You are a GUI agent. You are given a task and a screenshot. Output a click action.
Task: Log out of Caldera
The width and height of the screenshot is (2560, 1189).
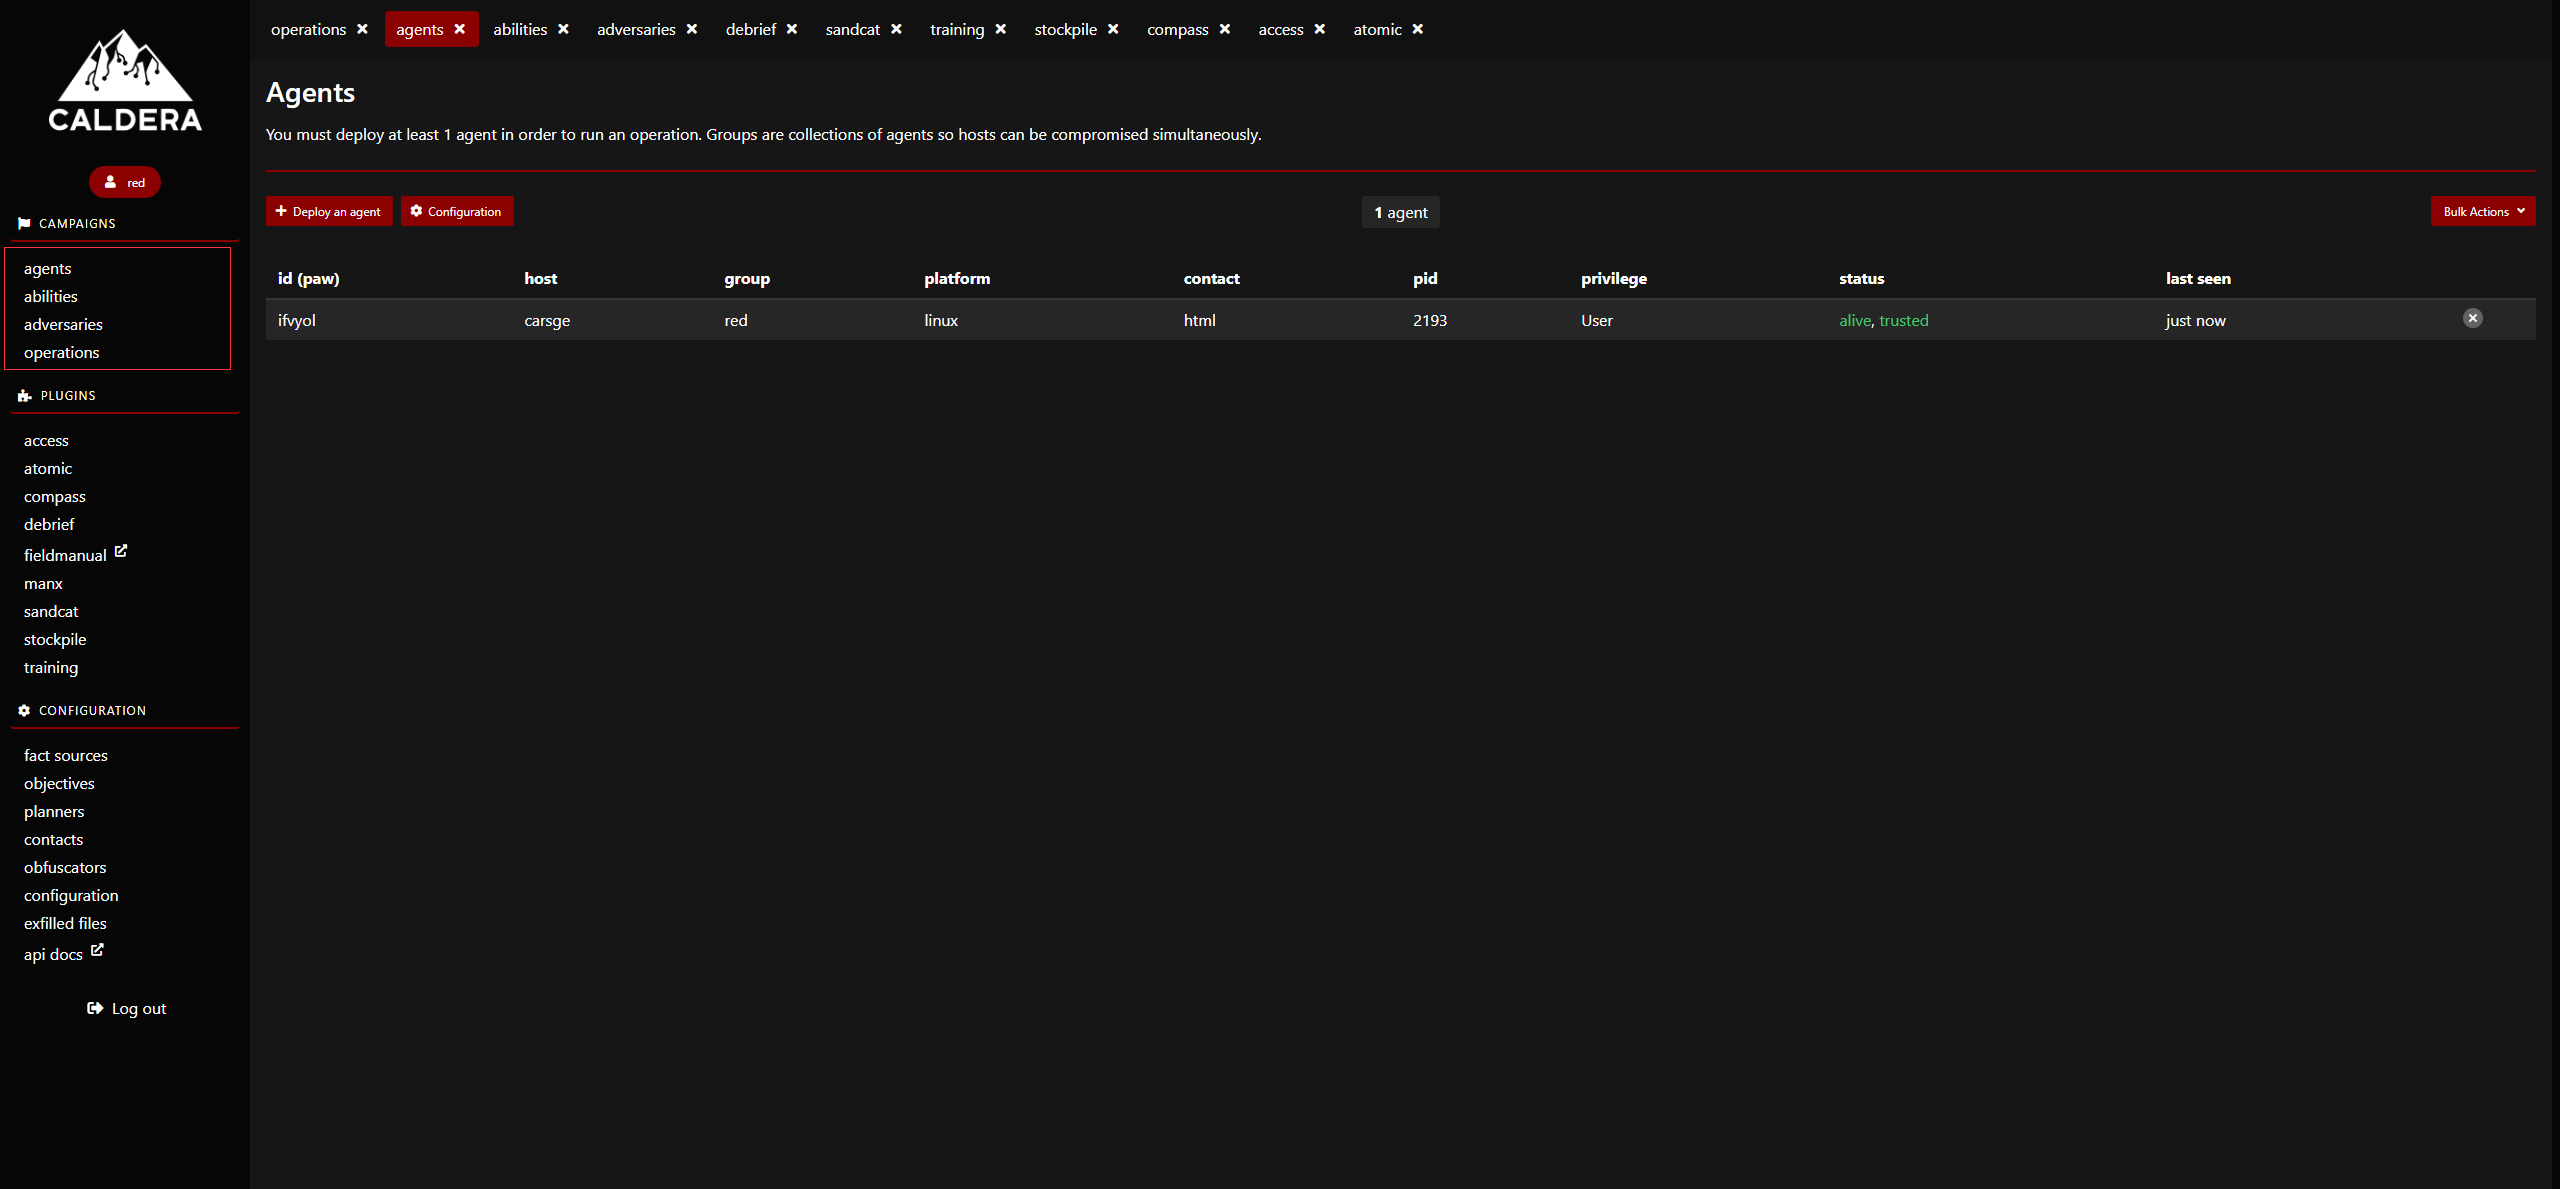(126, 1008)
